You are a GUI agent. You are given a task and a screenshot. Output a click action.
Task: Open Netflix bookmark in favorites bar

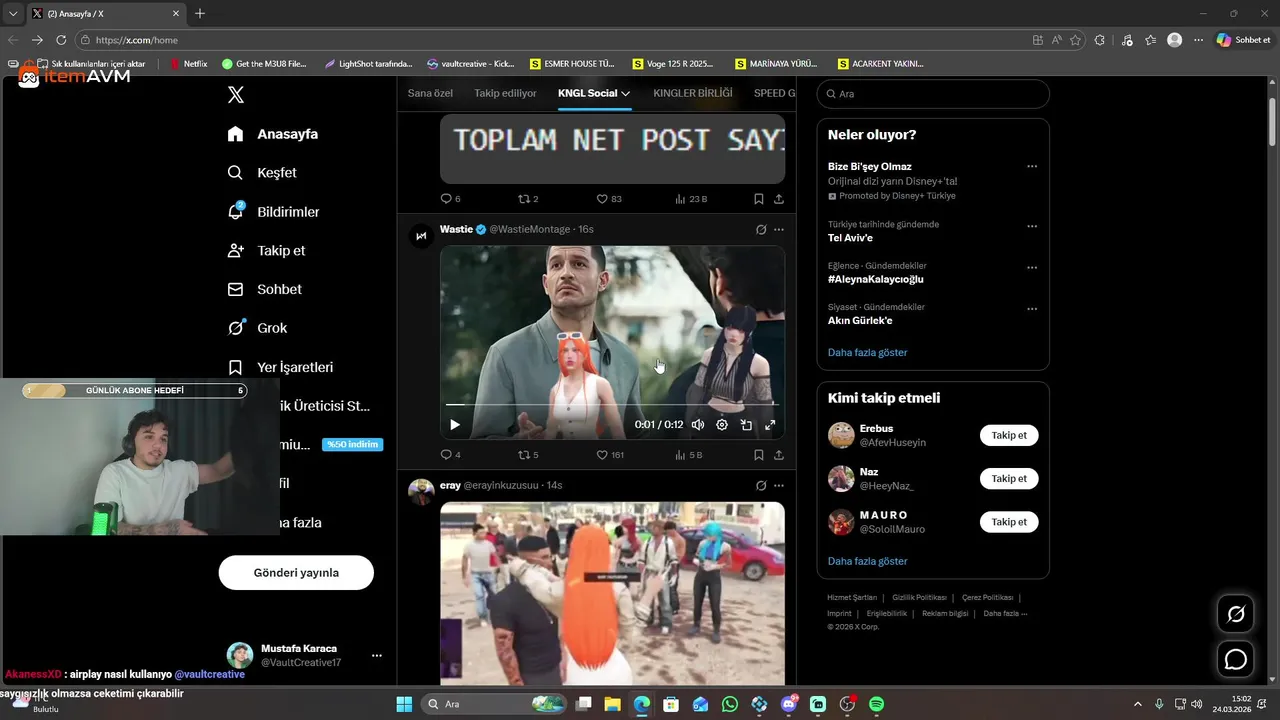coord(189,63)
